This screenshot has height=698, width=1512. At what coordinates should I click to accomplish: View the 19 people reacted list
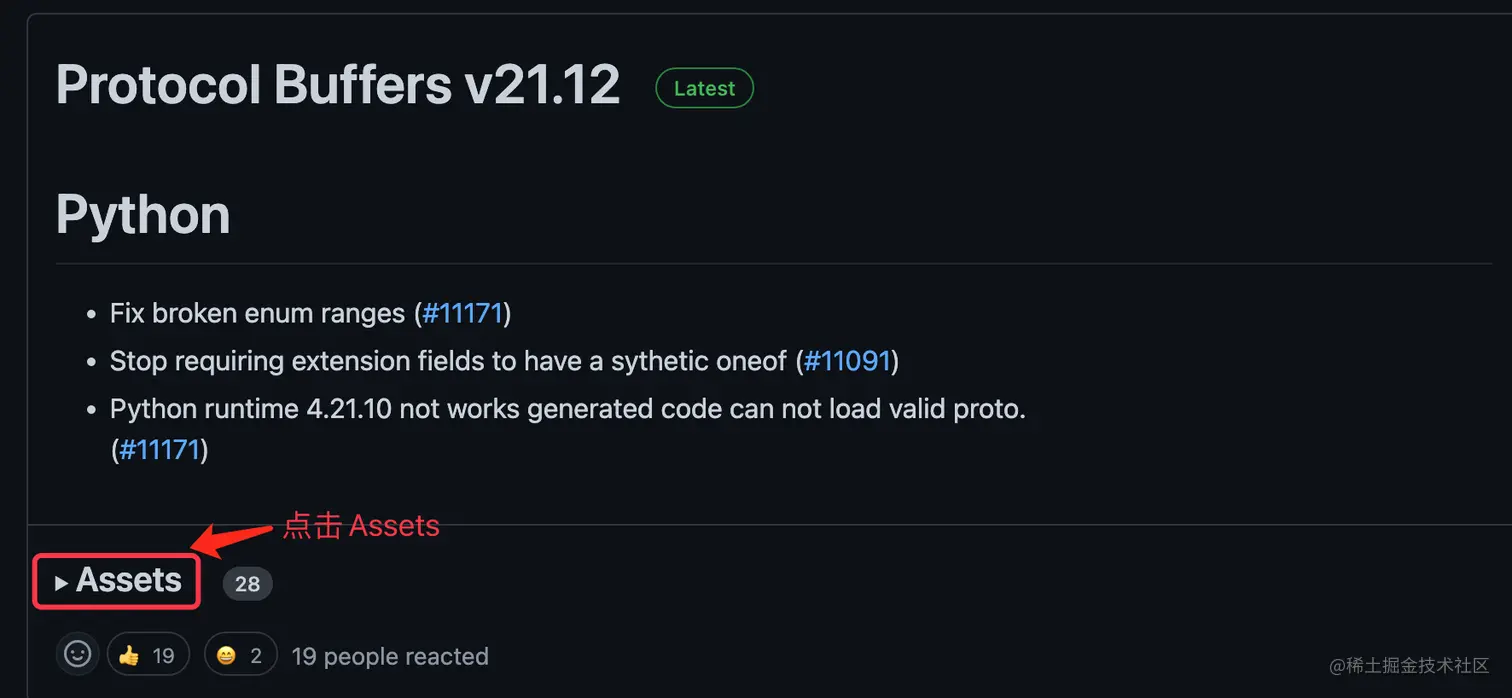[x=390, y=656]
